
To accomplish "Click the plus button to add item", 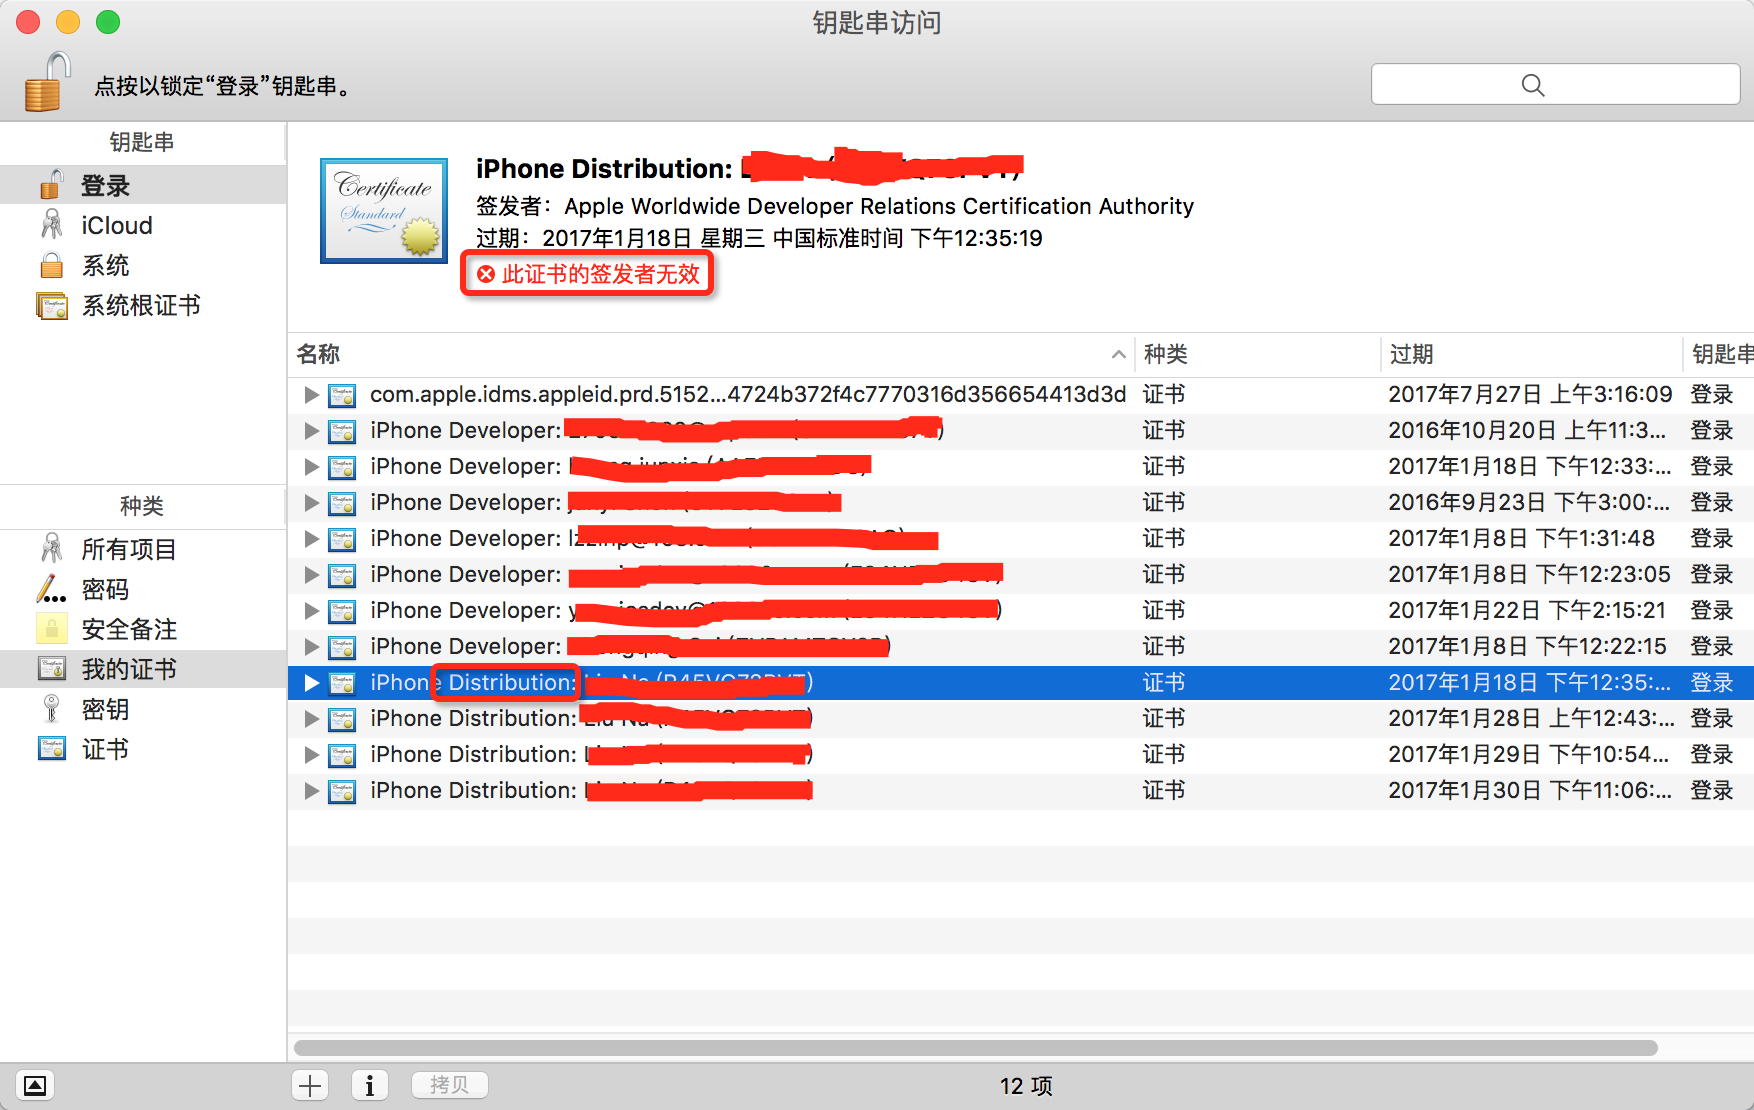I will click(x=310, y=1085).
